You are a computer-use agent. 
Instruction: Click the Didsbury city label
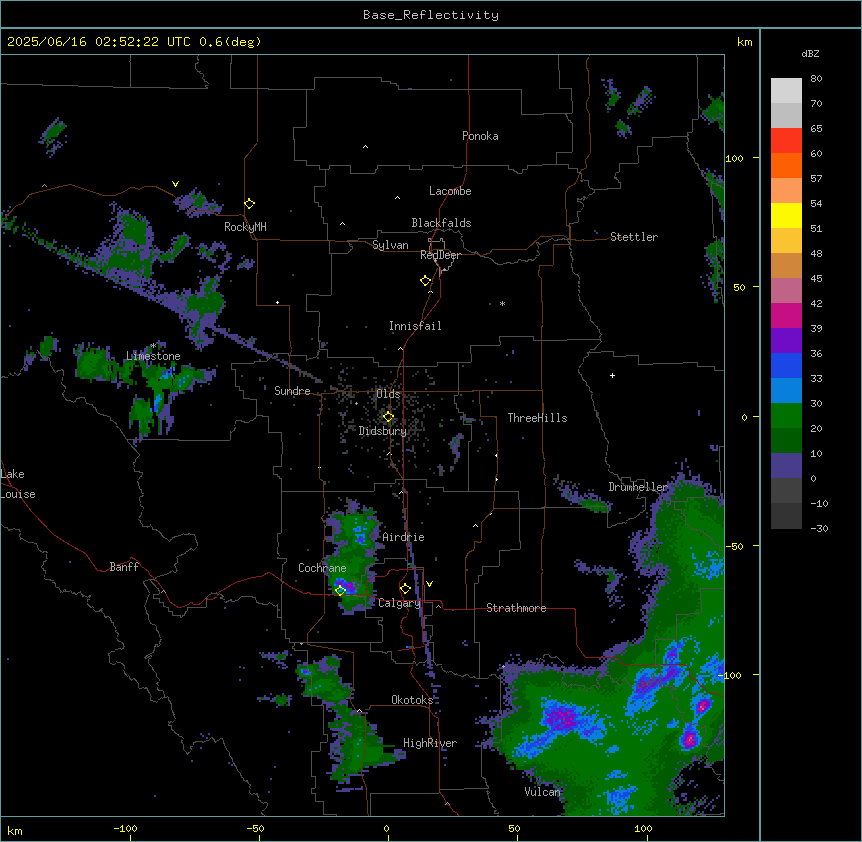(x=383, y=431)
